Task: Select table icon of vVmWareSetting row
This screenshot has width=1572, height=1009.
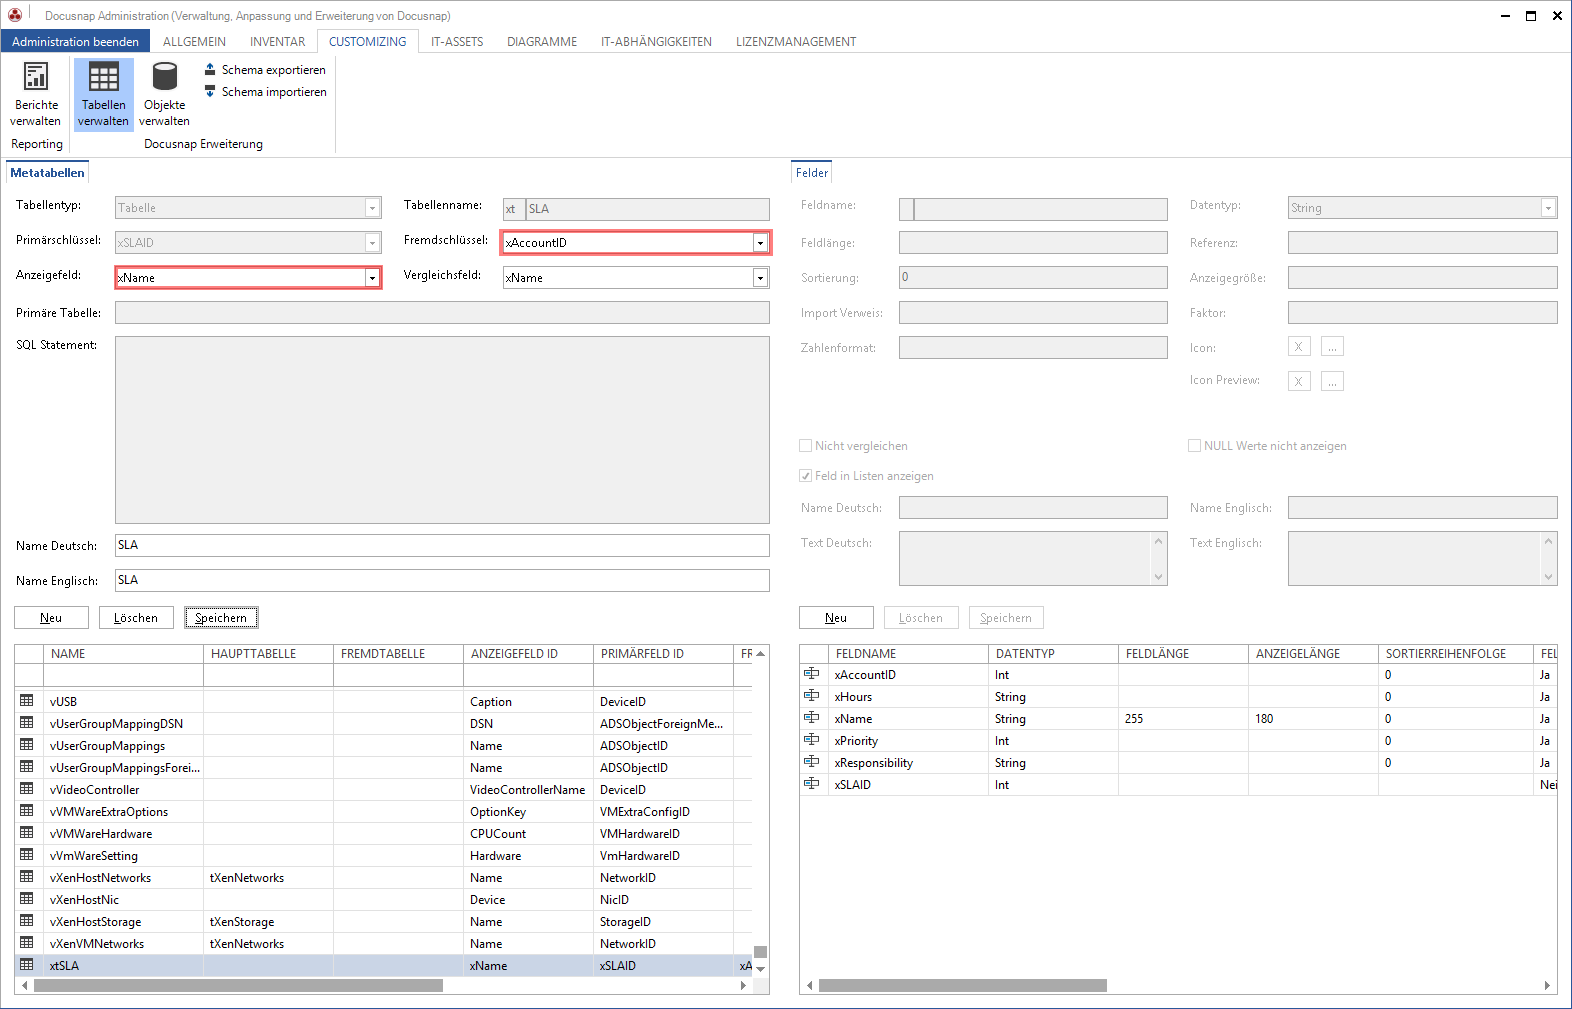Action: pyautogui.click(x=27, y=855)
